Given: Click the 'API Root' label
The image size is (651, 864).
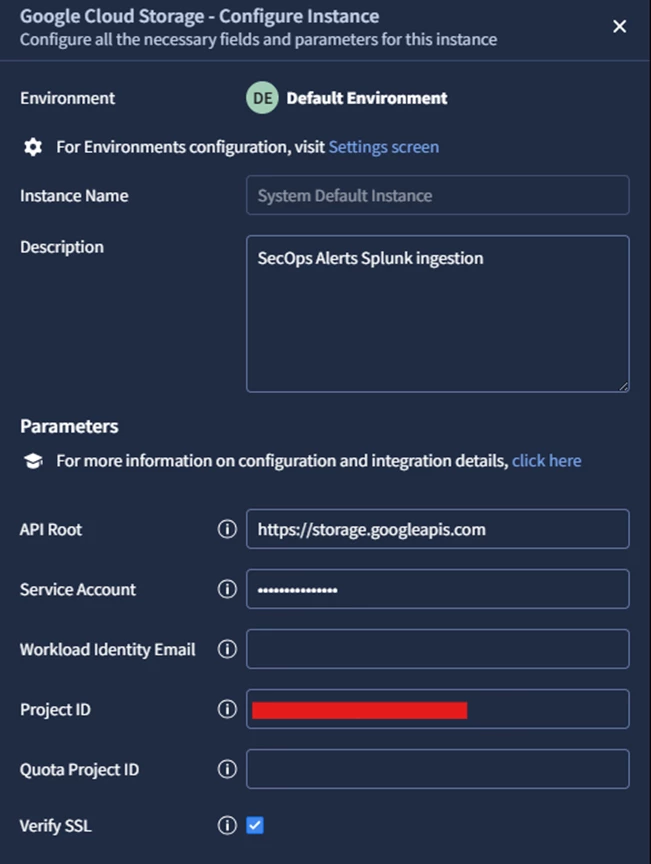Looking at the screenshot, I should pos(51,530).
